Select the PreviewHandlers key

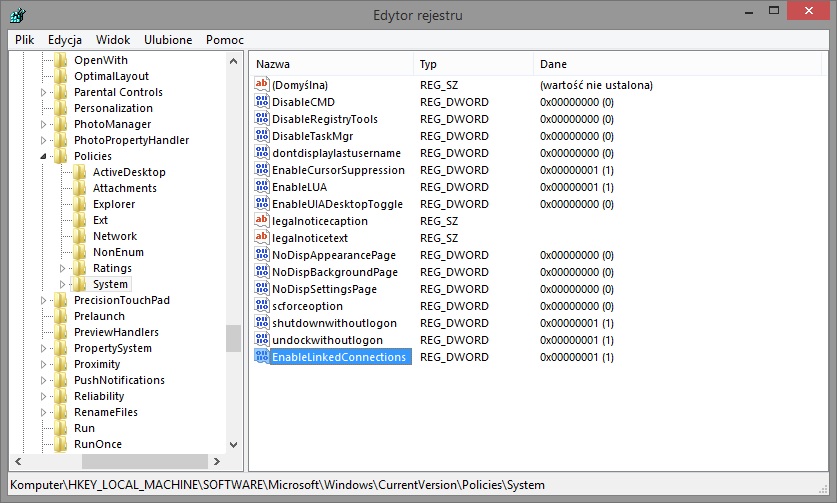tap(116, 332)
